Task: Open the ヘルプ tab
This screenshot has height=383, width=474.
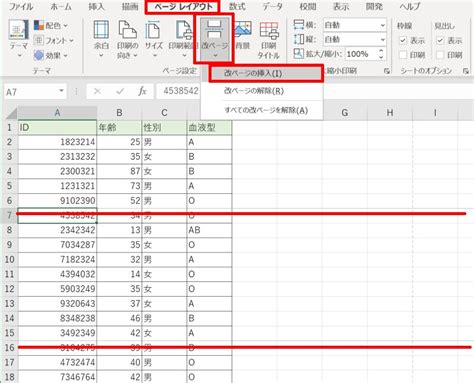Action: coord(410,6)
